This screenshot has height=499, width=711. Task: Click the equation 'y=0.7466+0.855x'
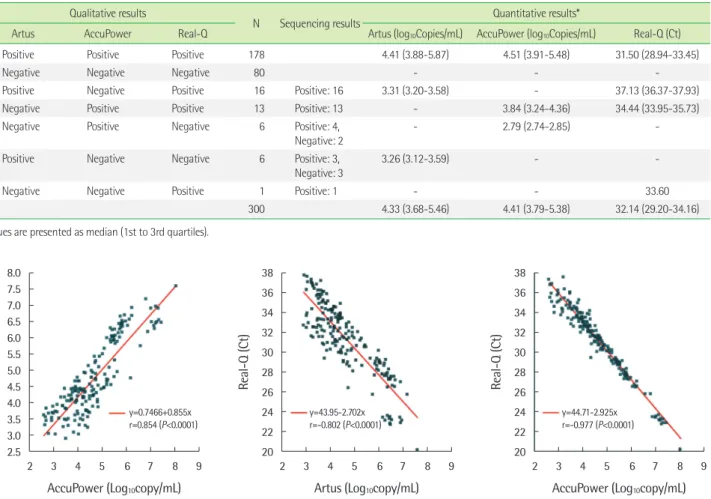[160, 412]
